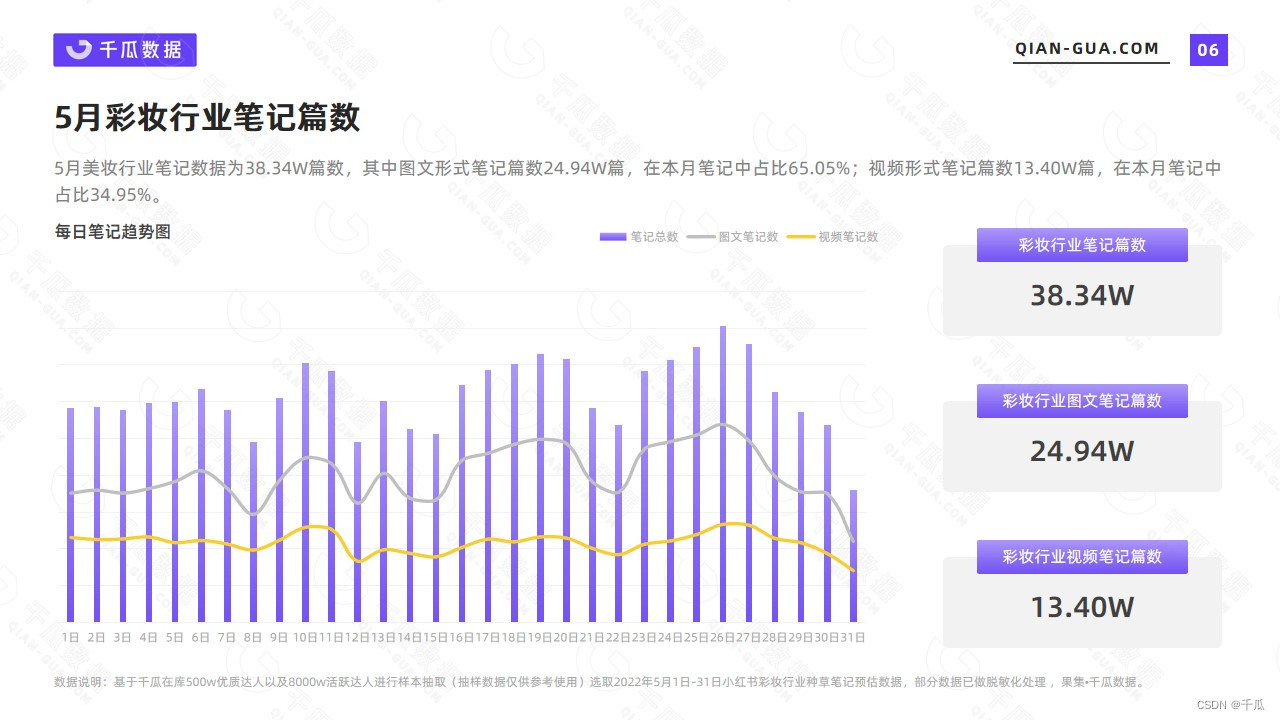
Task: Click the 1日 axis label
Action: [71, 637]
